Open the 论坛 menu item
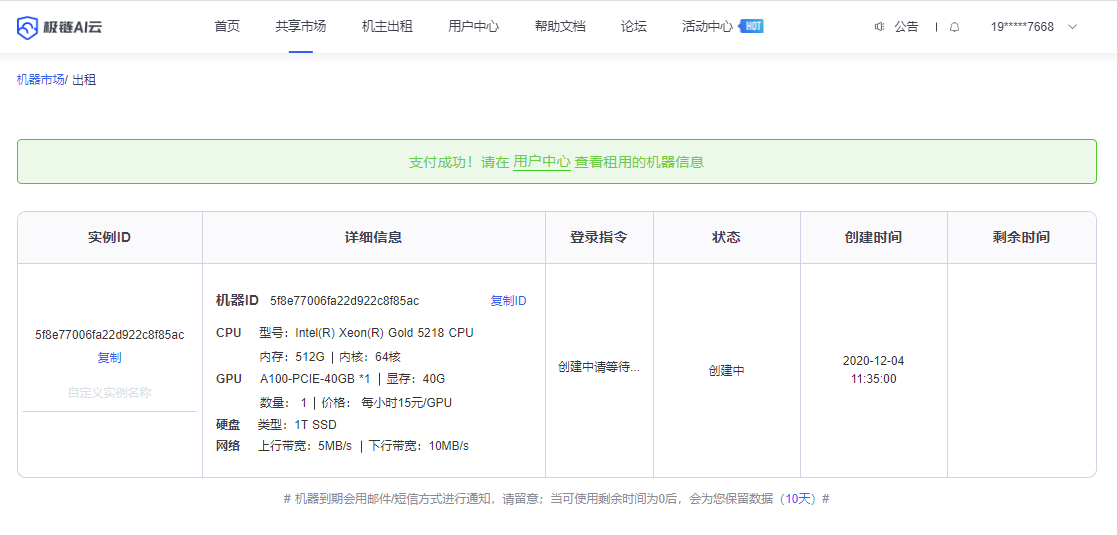Screen dimensions: 1117x535 (x=634, y=27)
